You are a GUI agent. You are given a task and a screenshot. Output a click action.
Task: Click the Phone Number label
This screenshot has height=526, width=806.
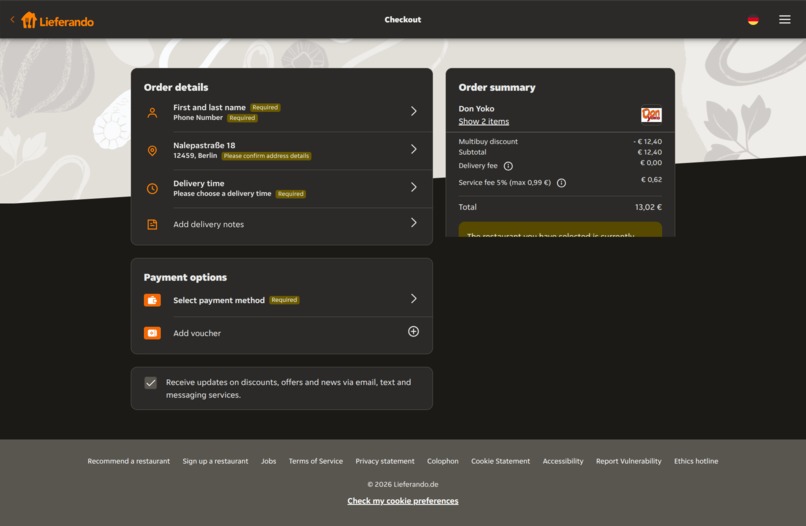(198, 118)
